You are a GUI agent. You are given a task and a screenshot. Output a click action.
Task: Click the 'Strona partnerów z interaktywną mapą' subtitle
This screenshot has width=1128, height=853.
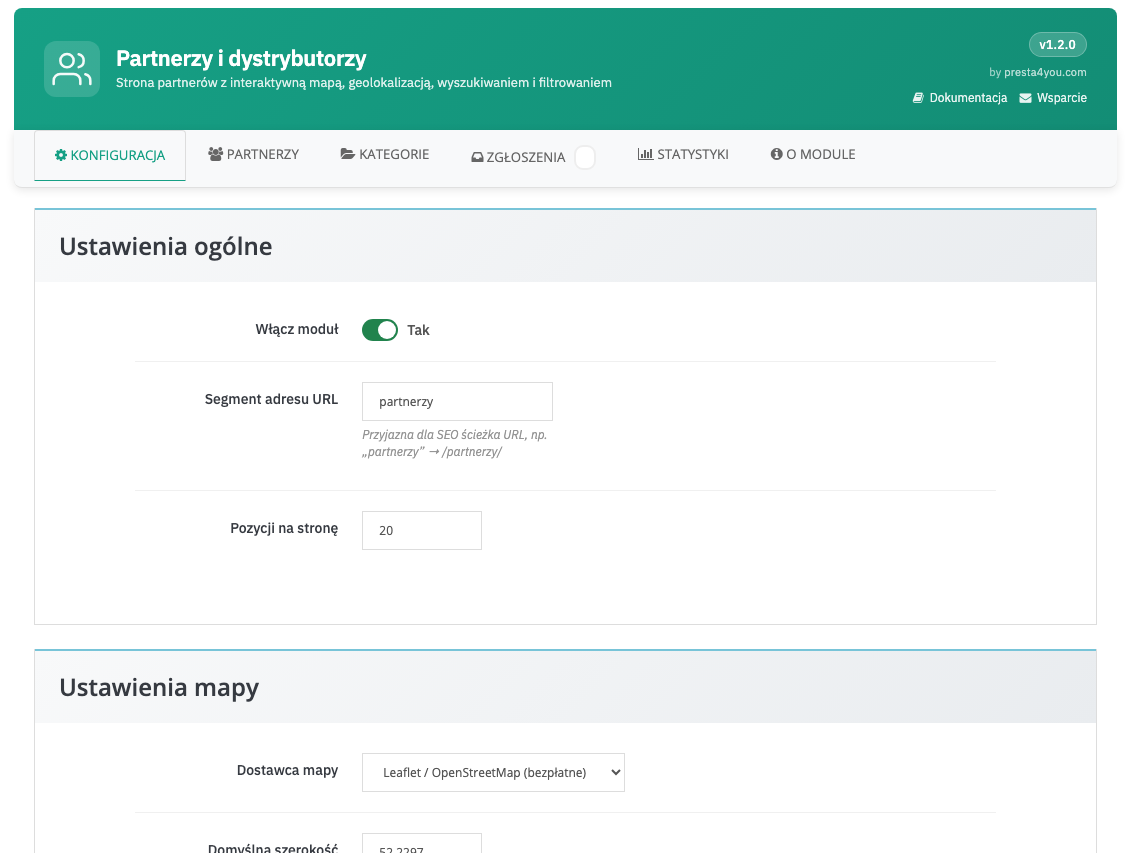tap(364, 83)
